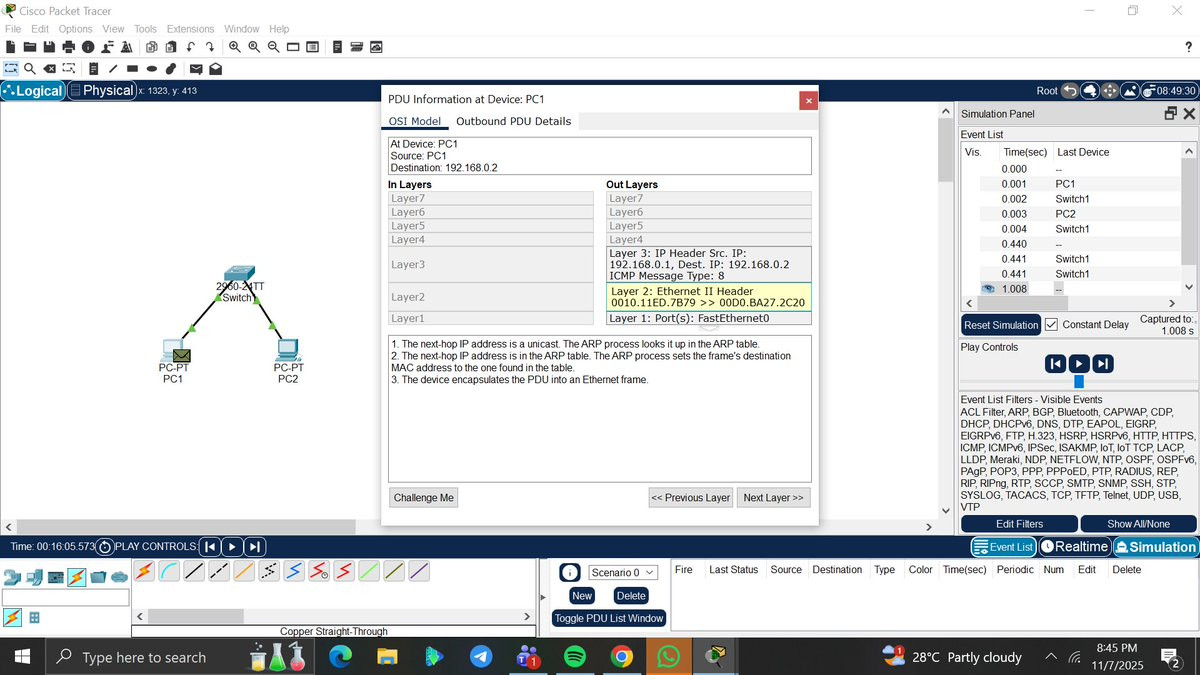
Task: Click the Challenge Me button
Action: 423,497
